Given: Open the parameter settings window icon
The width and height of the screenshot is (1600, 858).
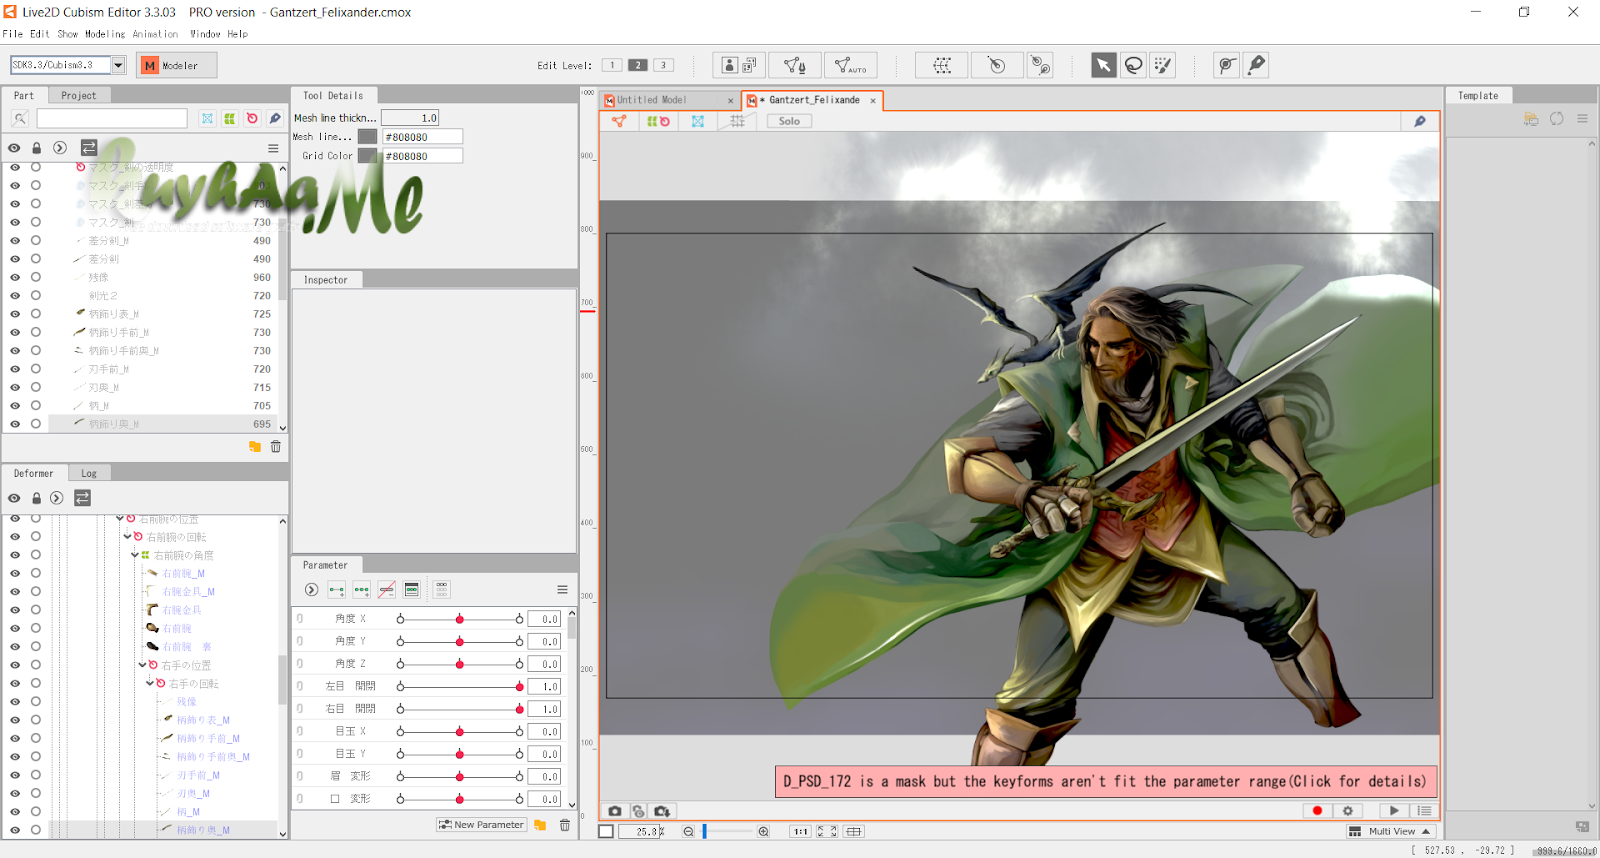Looking at the screenshot, I should 411,590.
